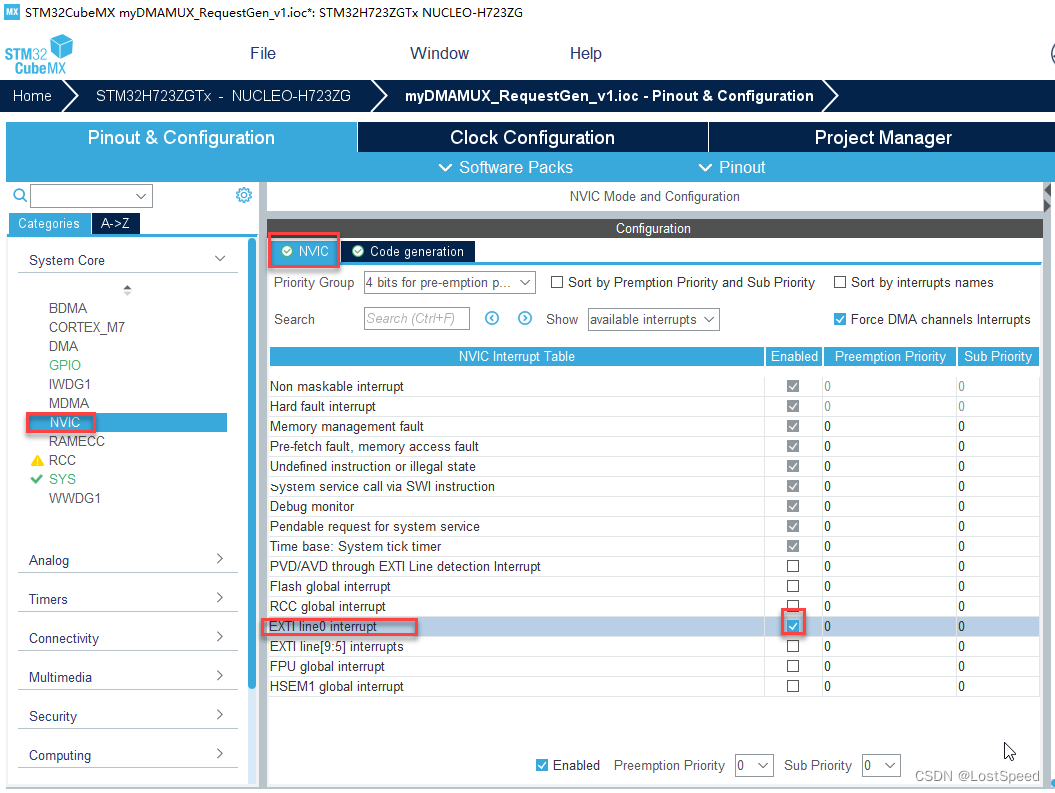Select RAMECC in System Core list

(x=77, y=441)
